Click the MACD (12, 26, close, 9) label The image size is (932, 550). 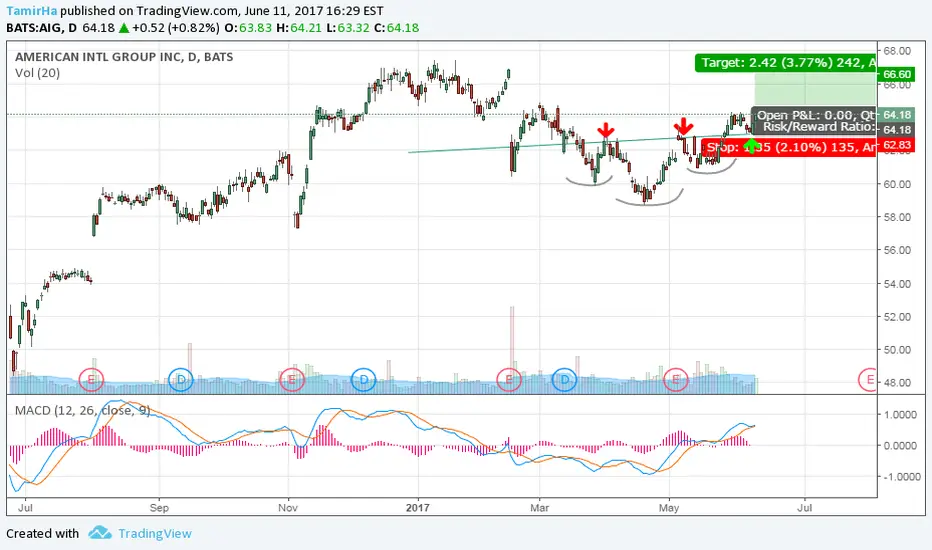(82, 410)
